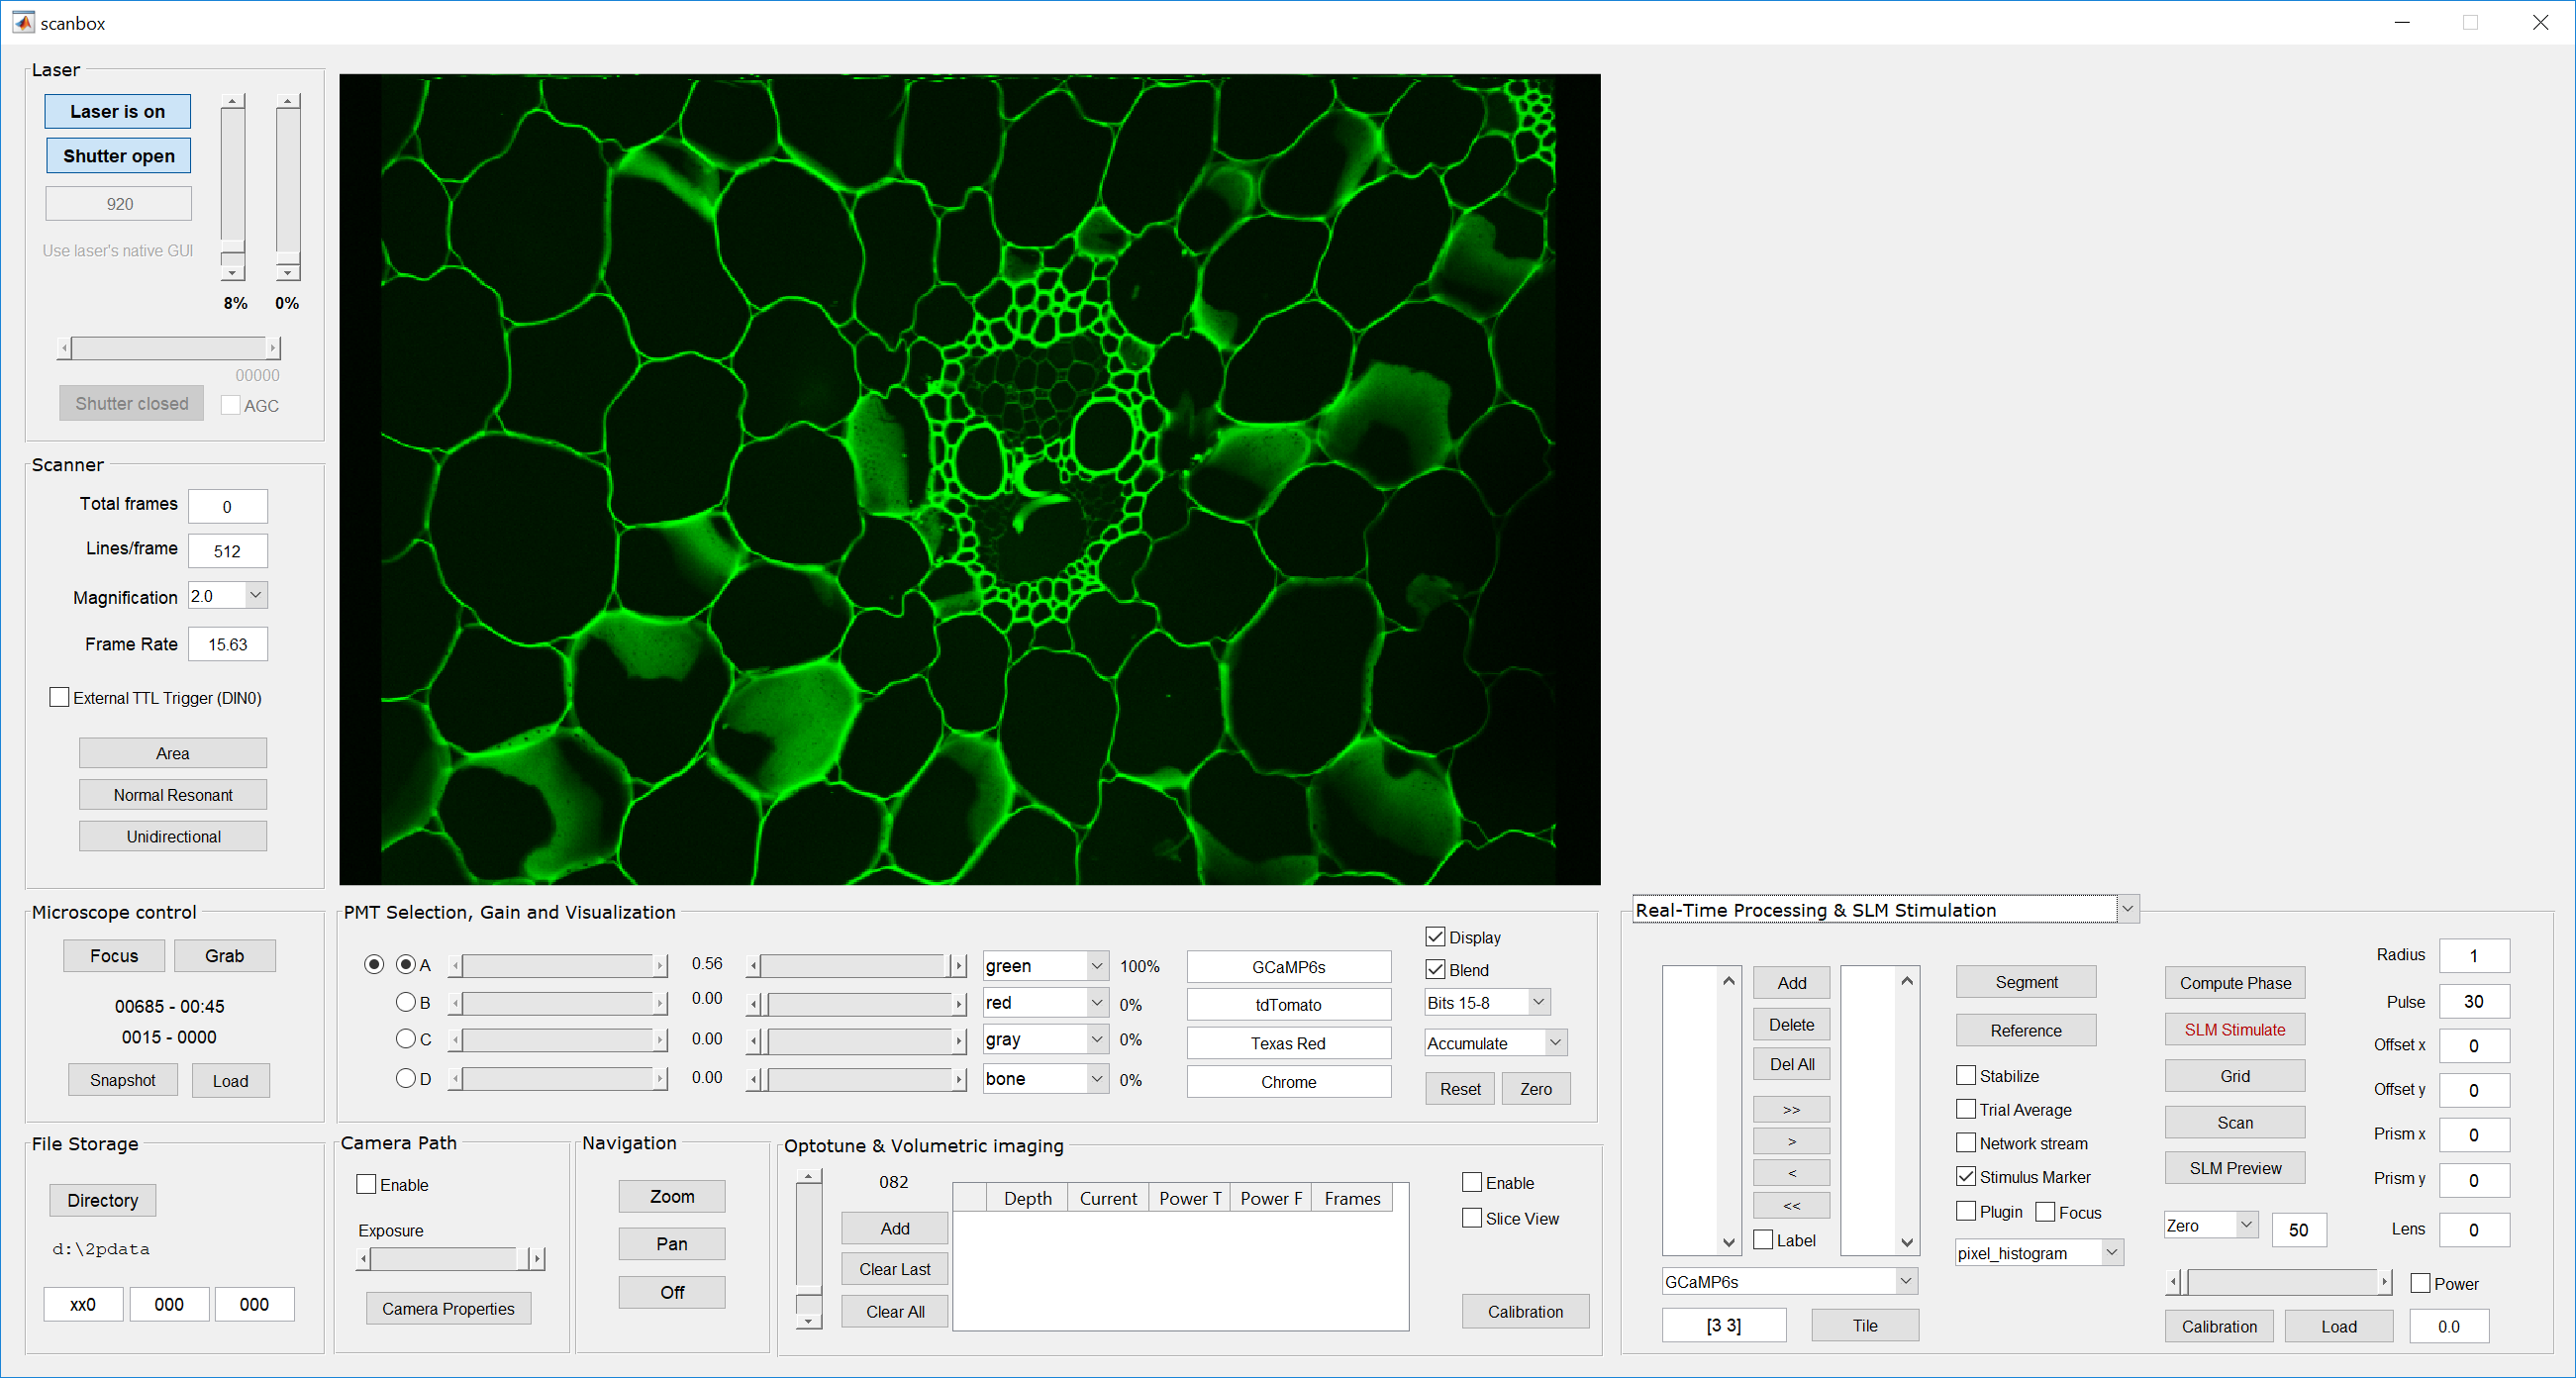Expand the Bits 15-8 dropdown
Screen dimensions: 2576x1378
pos(1539,1002)
